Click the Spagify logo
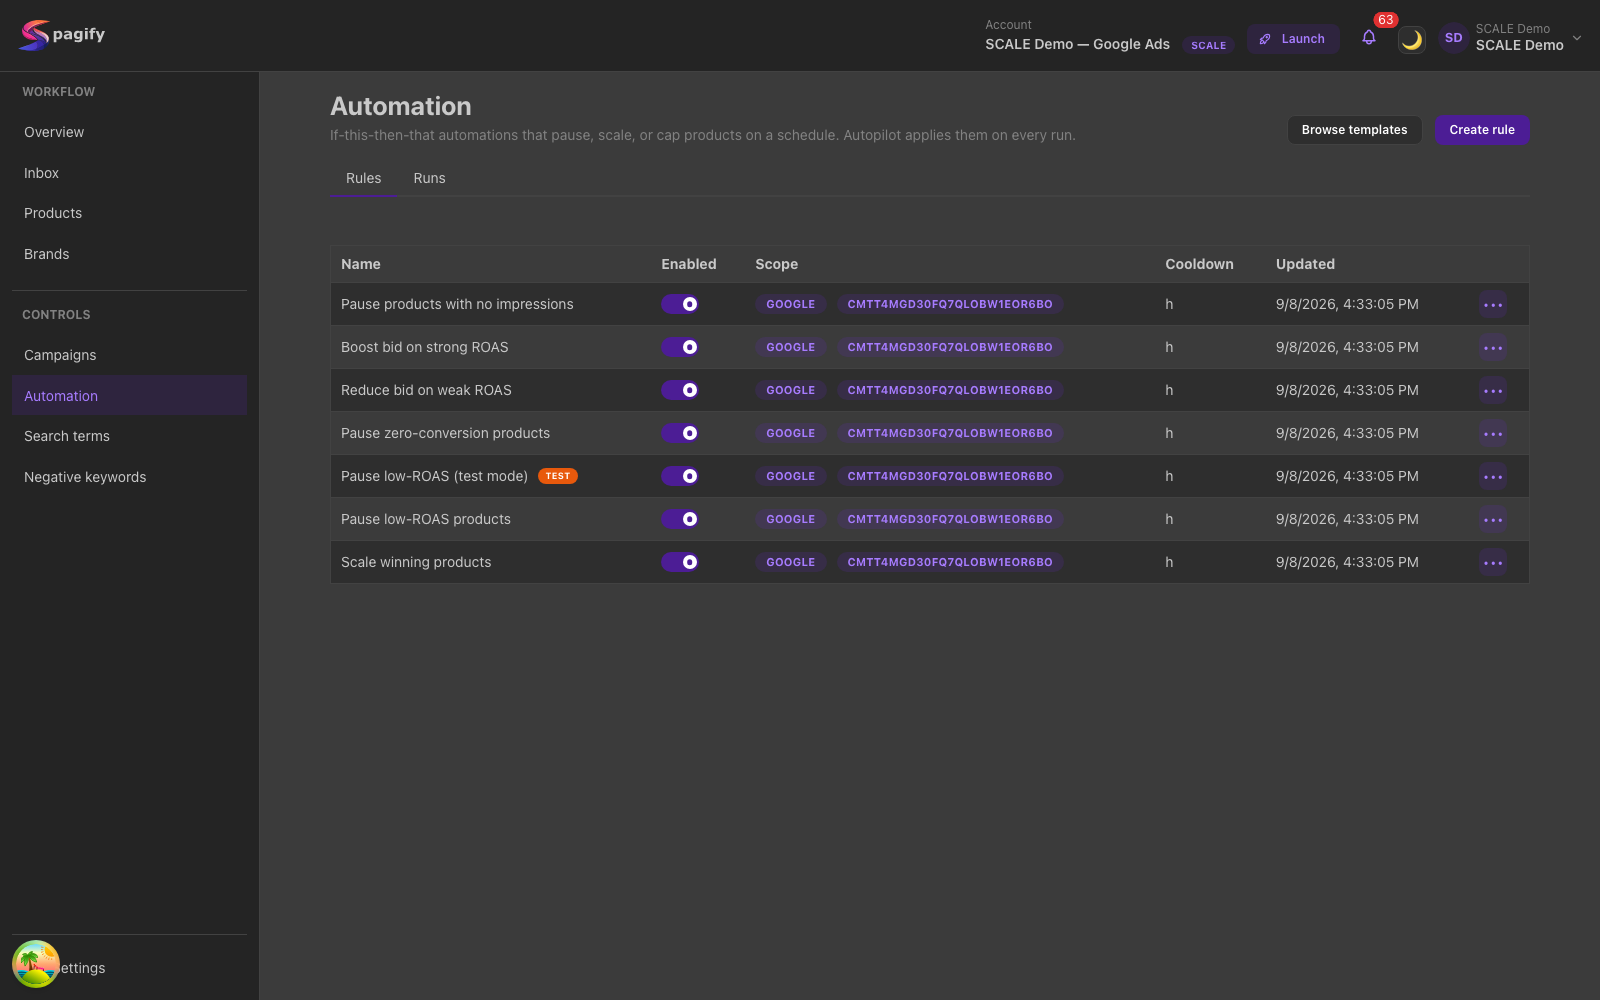This screenshot has height=1000, width=1600. pos(62,35)
